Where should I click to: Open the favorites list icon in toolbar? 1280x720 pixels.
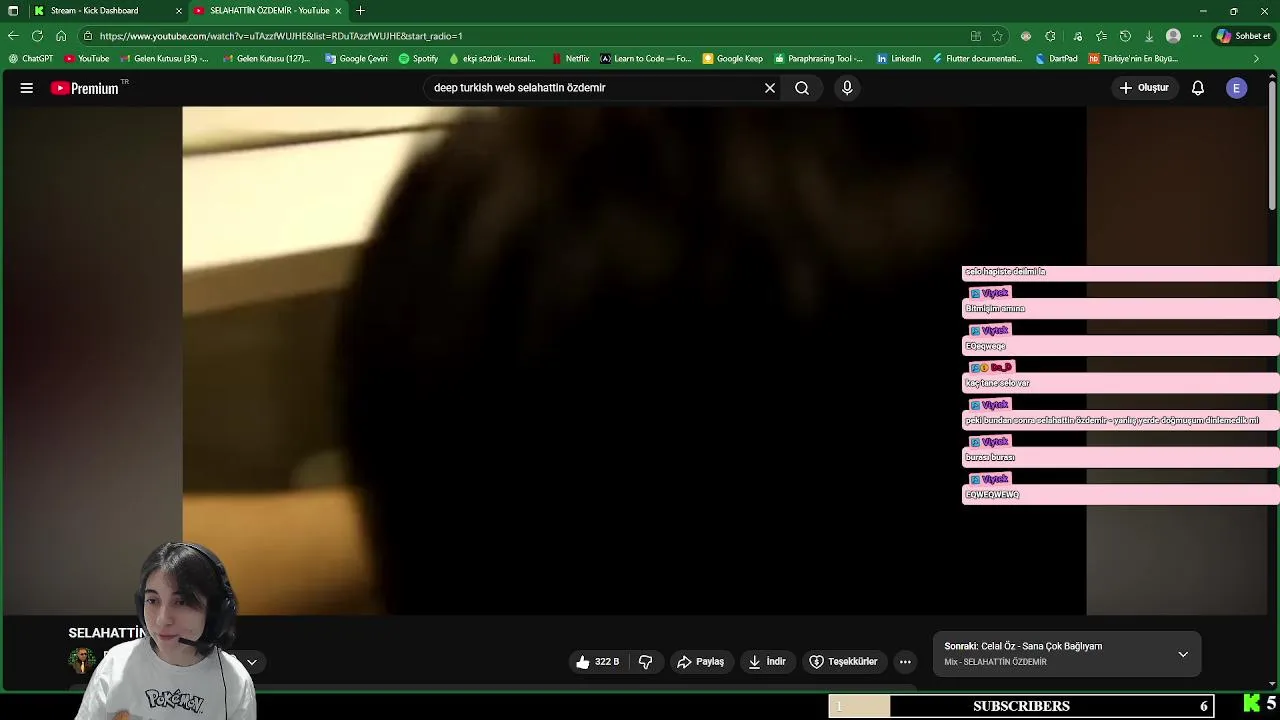1101,36
